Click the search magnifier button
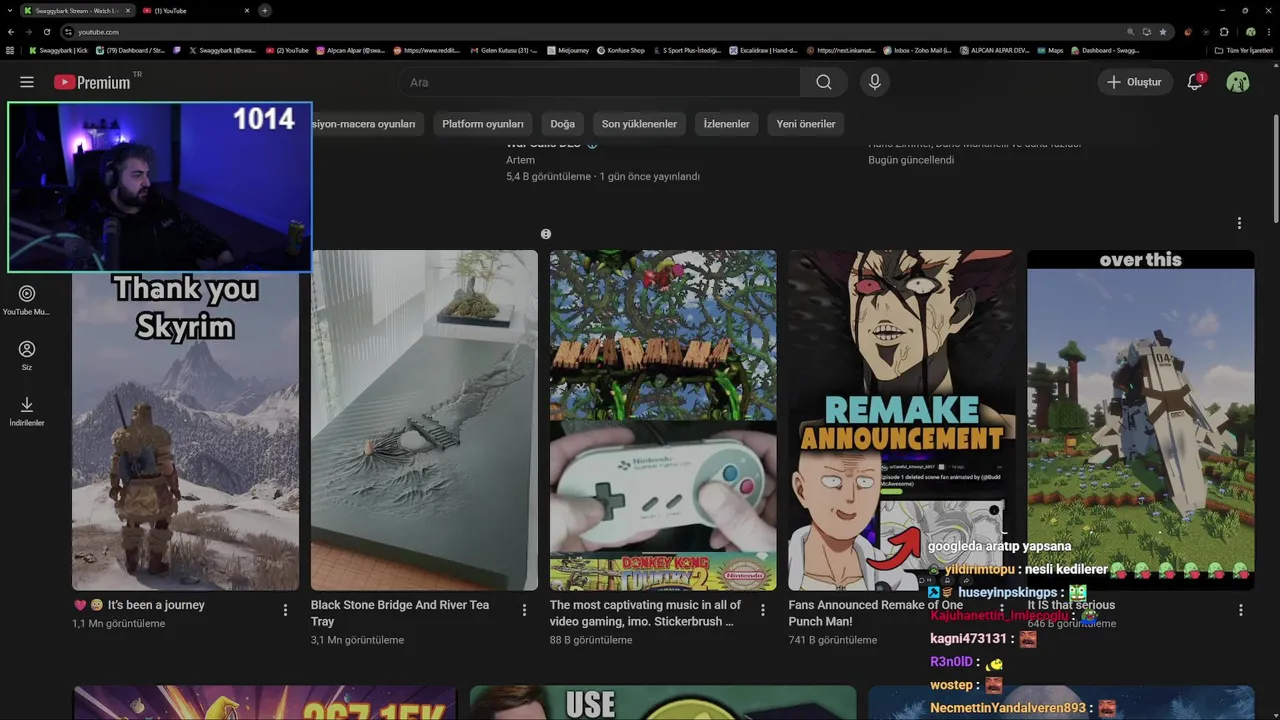 point(824,82)
